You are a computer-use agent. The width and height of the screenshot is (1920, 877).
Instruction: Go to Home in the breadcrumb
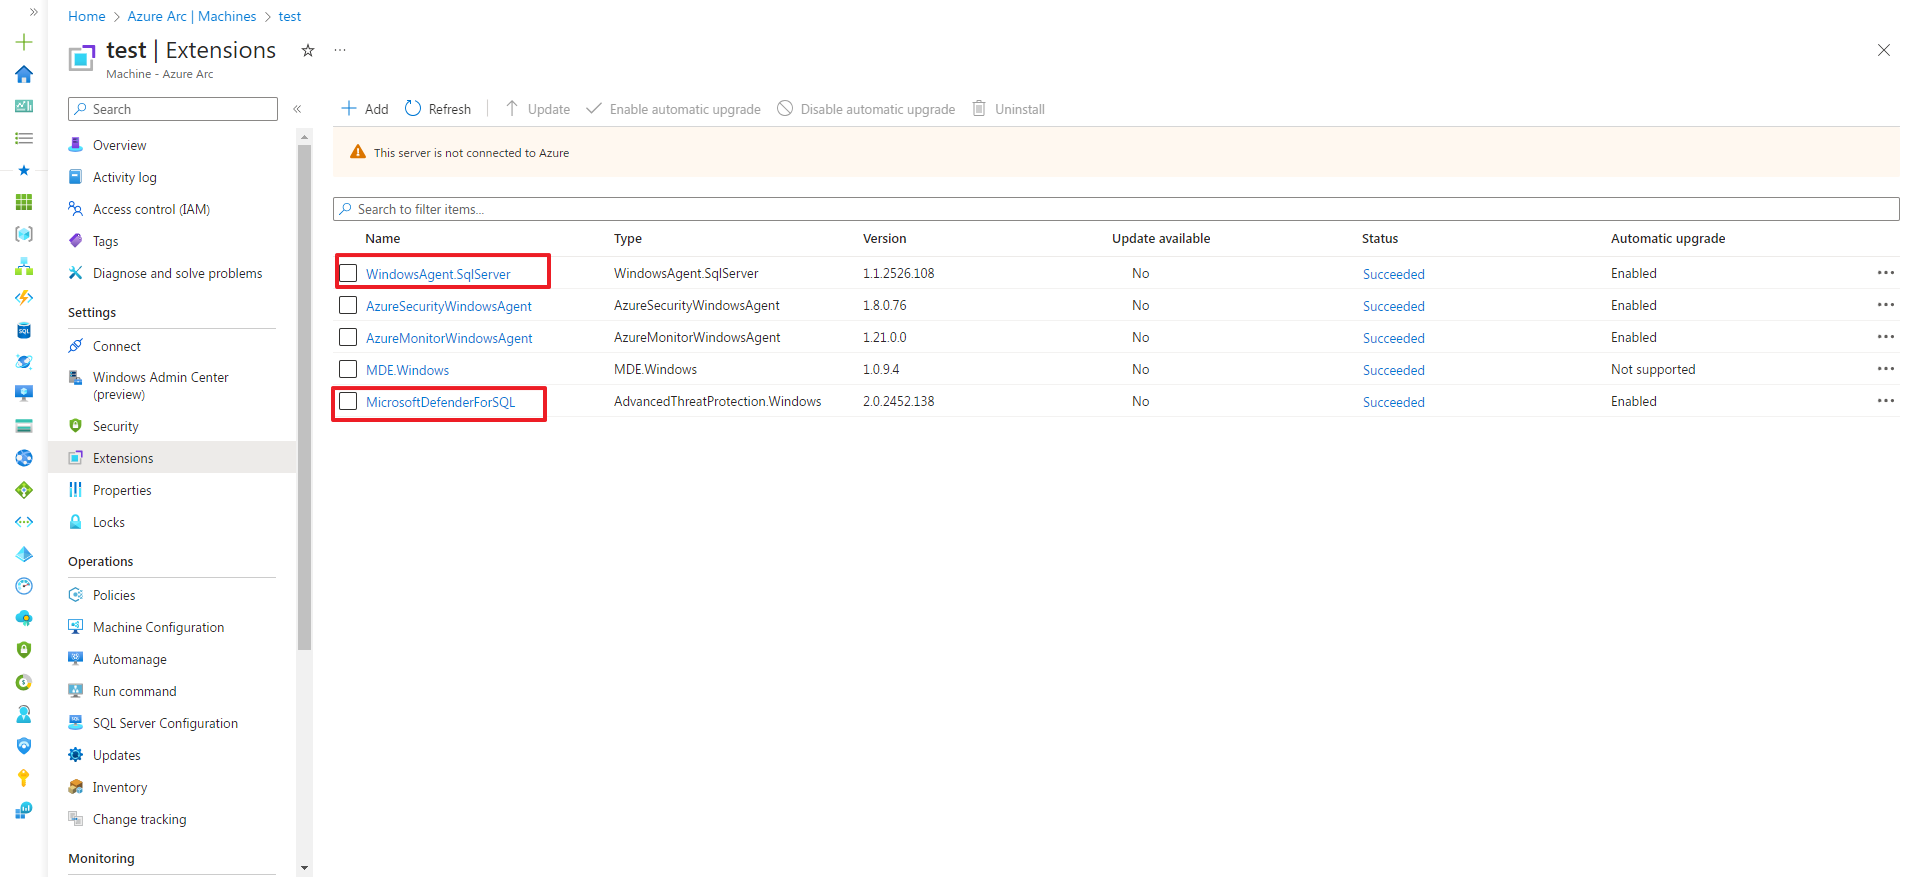coord(86,16)
